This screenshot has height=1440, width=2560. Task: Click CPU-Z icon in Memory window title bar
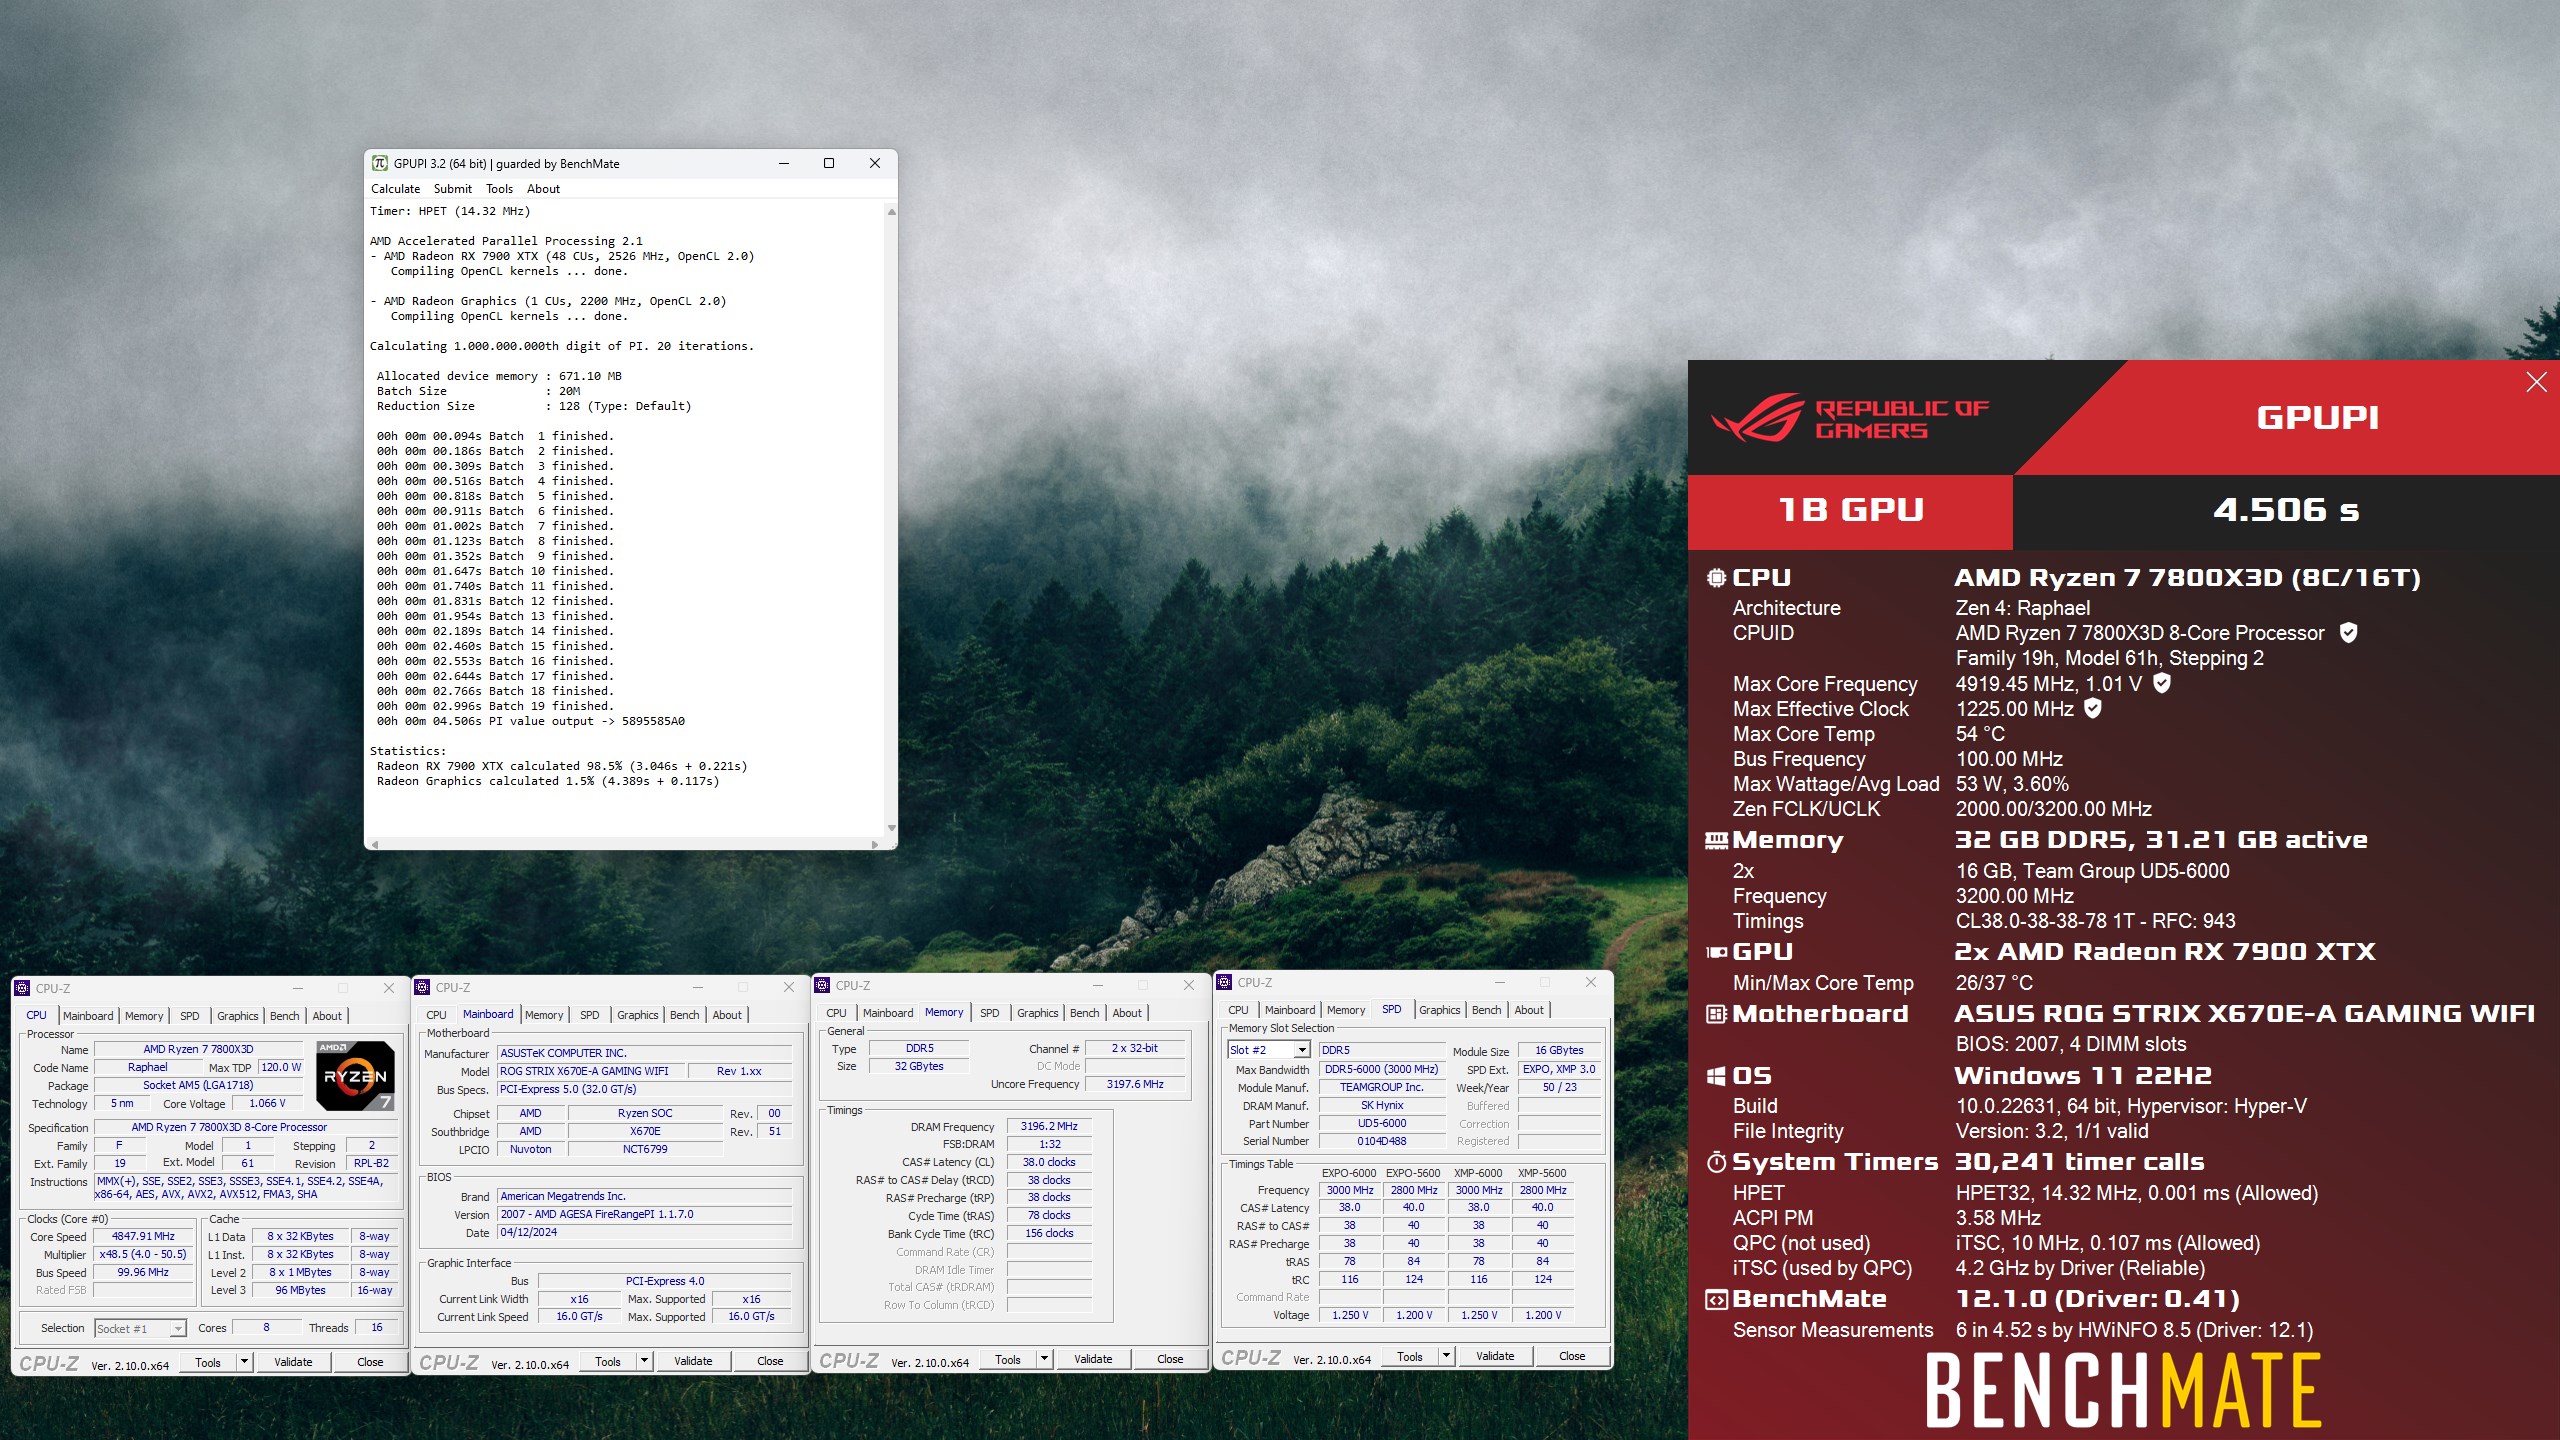[823, 985]
